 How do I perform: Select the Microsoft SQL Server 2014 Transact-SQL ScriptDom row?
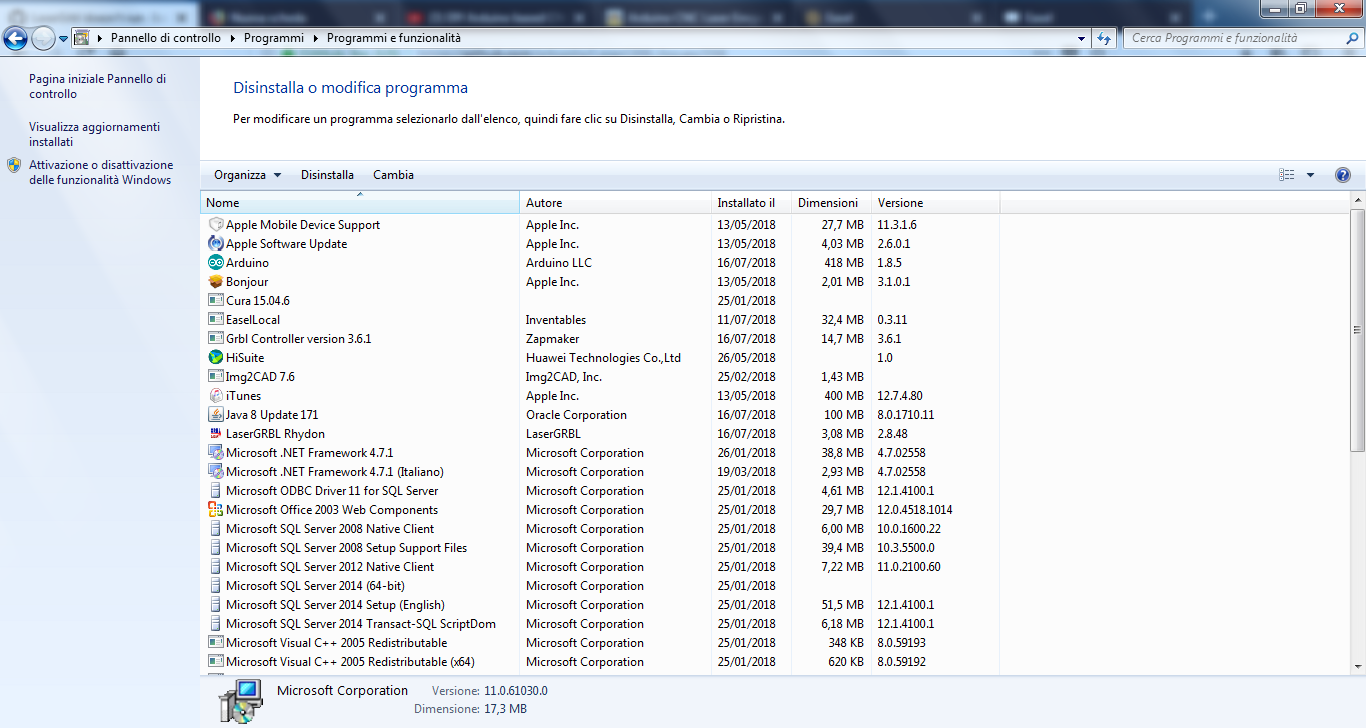pos(600,624)
